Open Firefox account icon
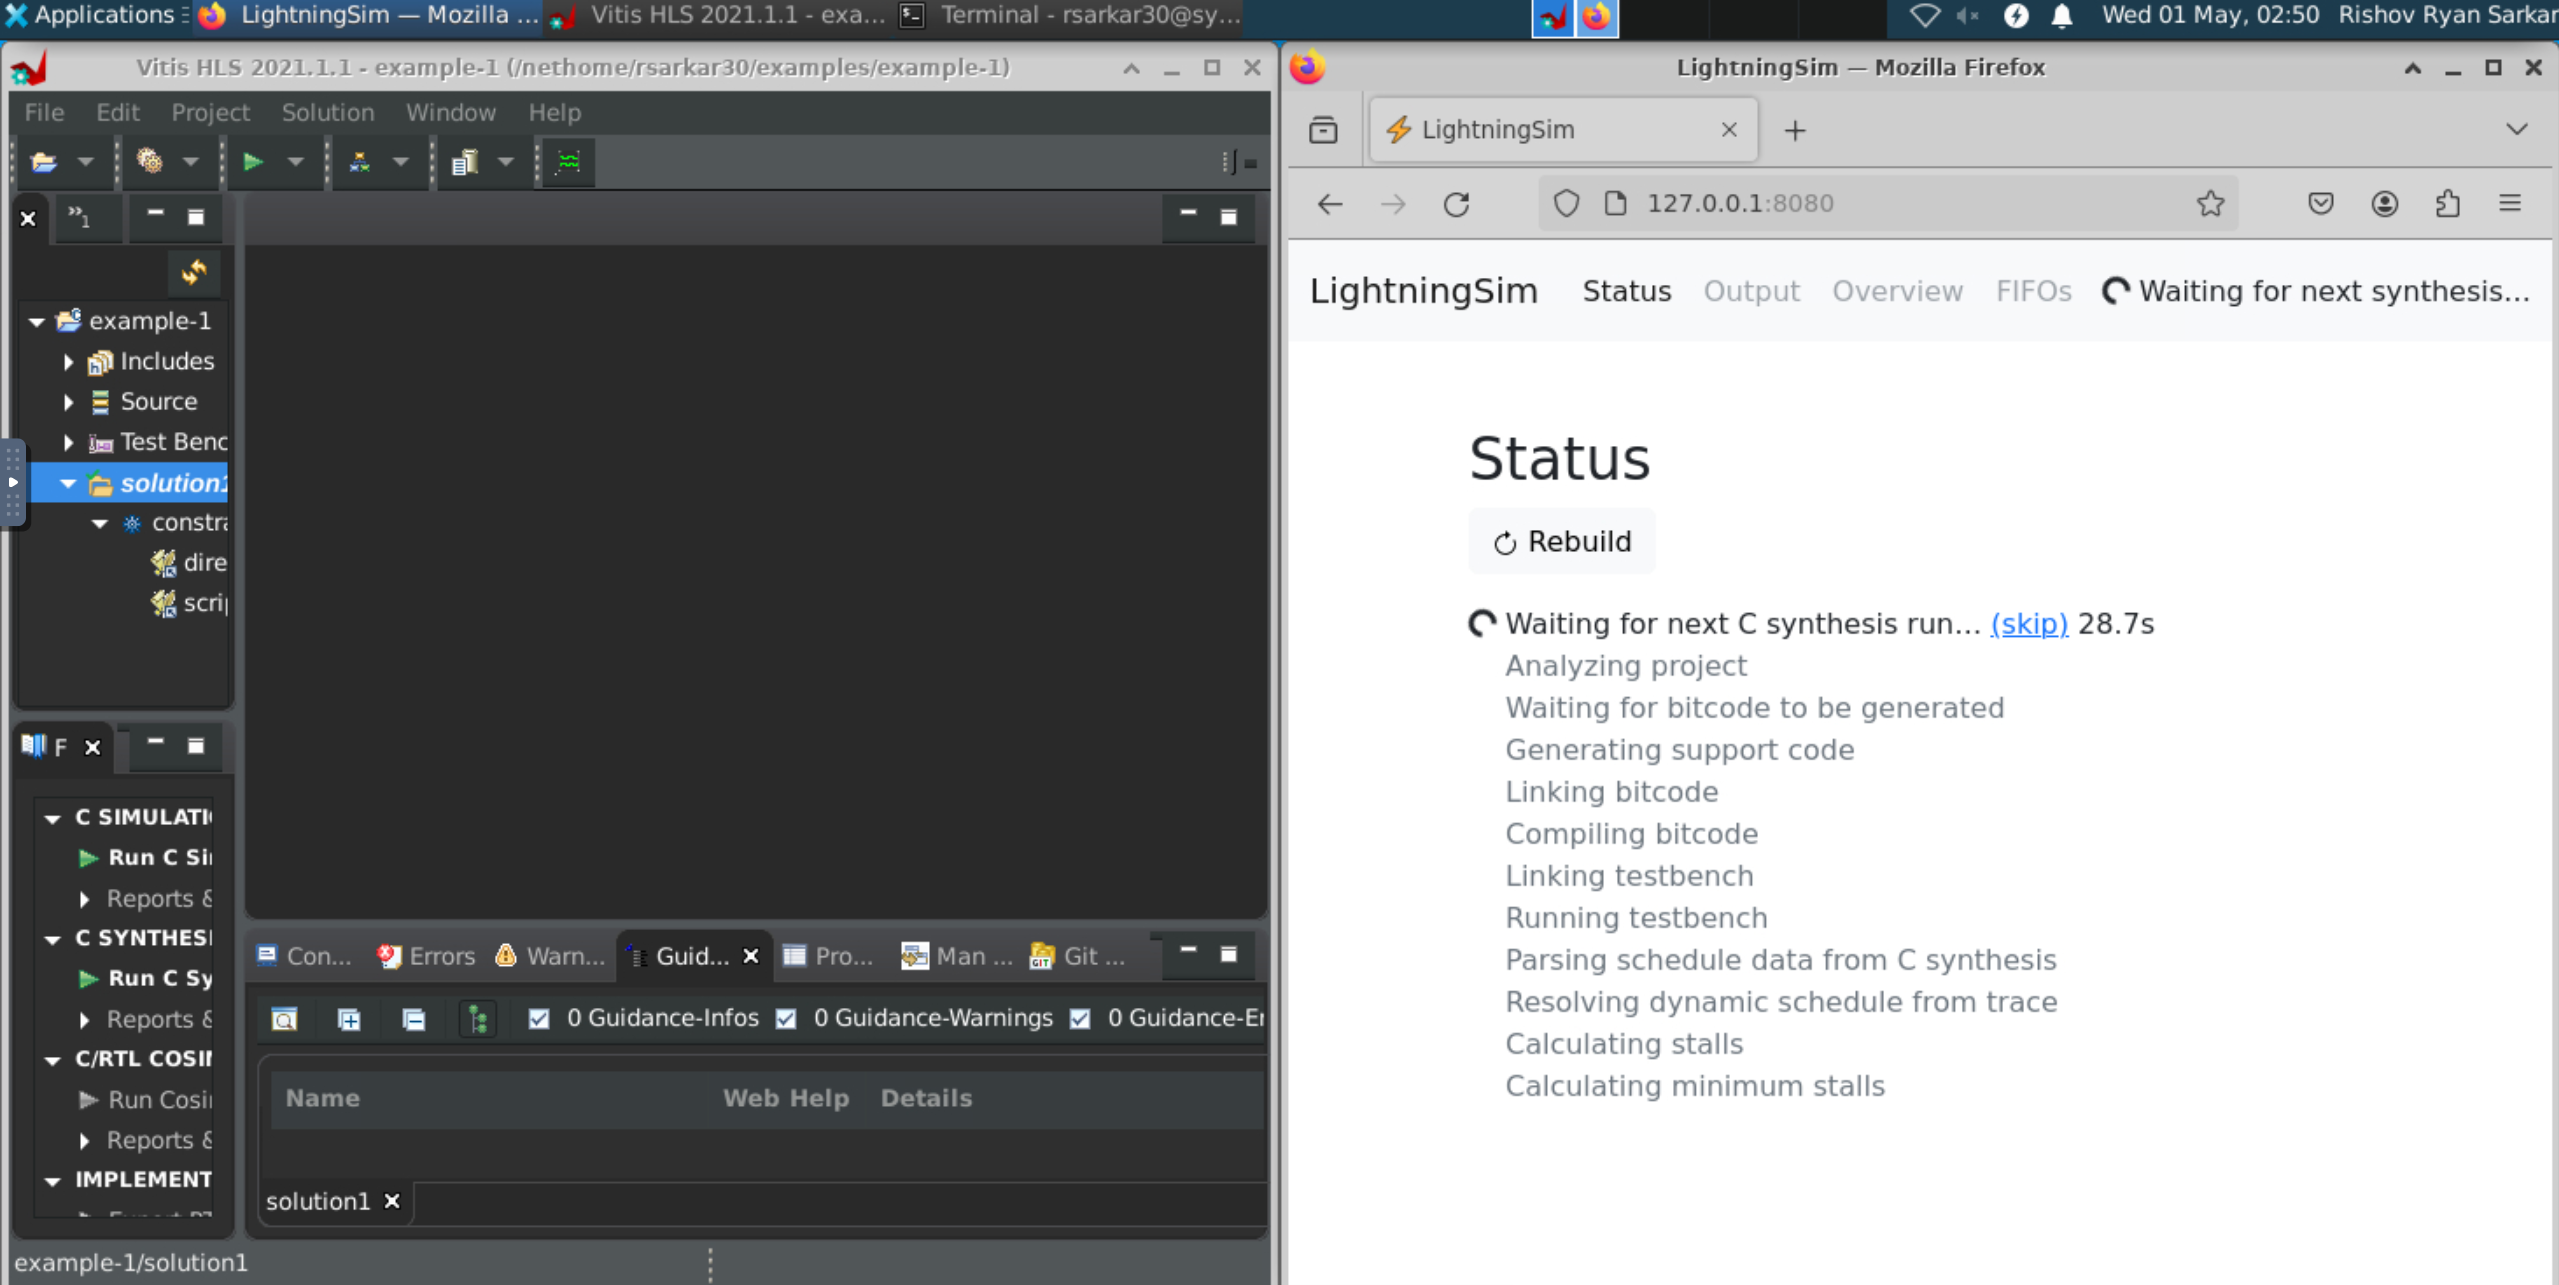This screenshot has width=2559, height=1285. [x=2385, y=204]
